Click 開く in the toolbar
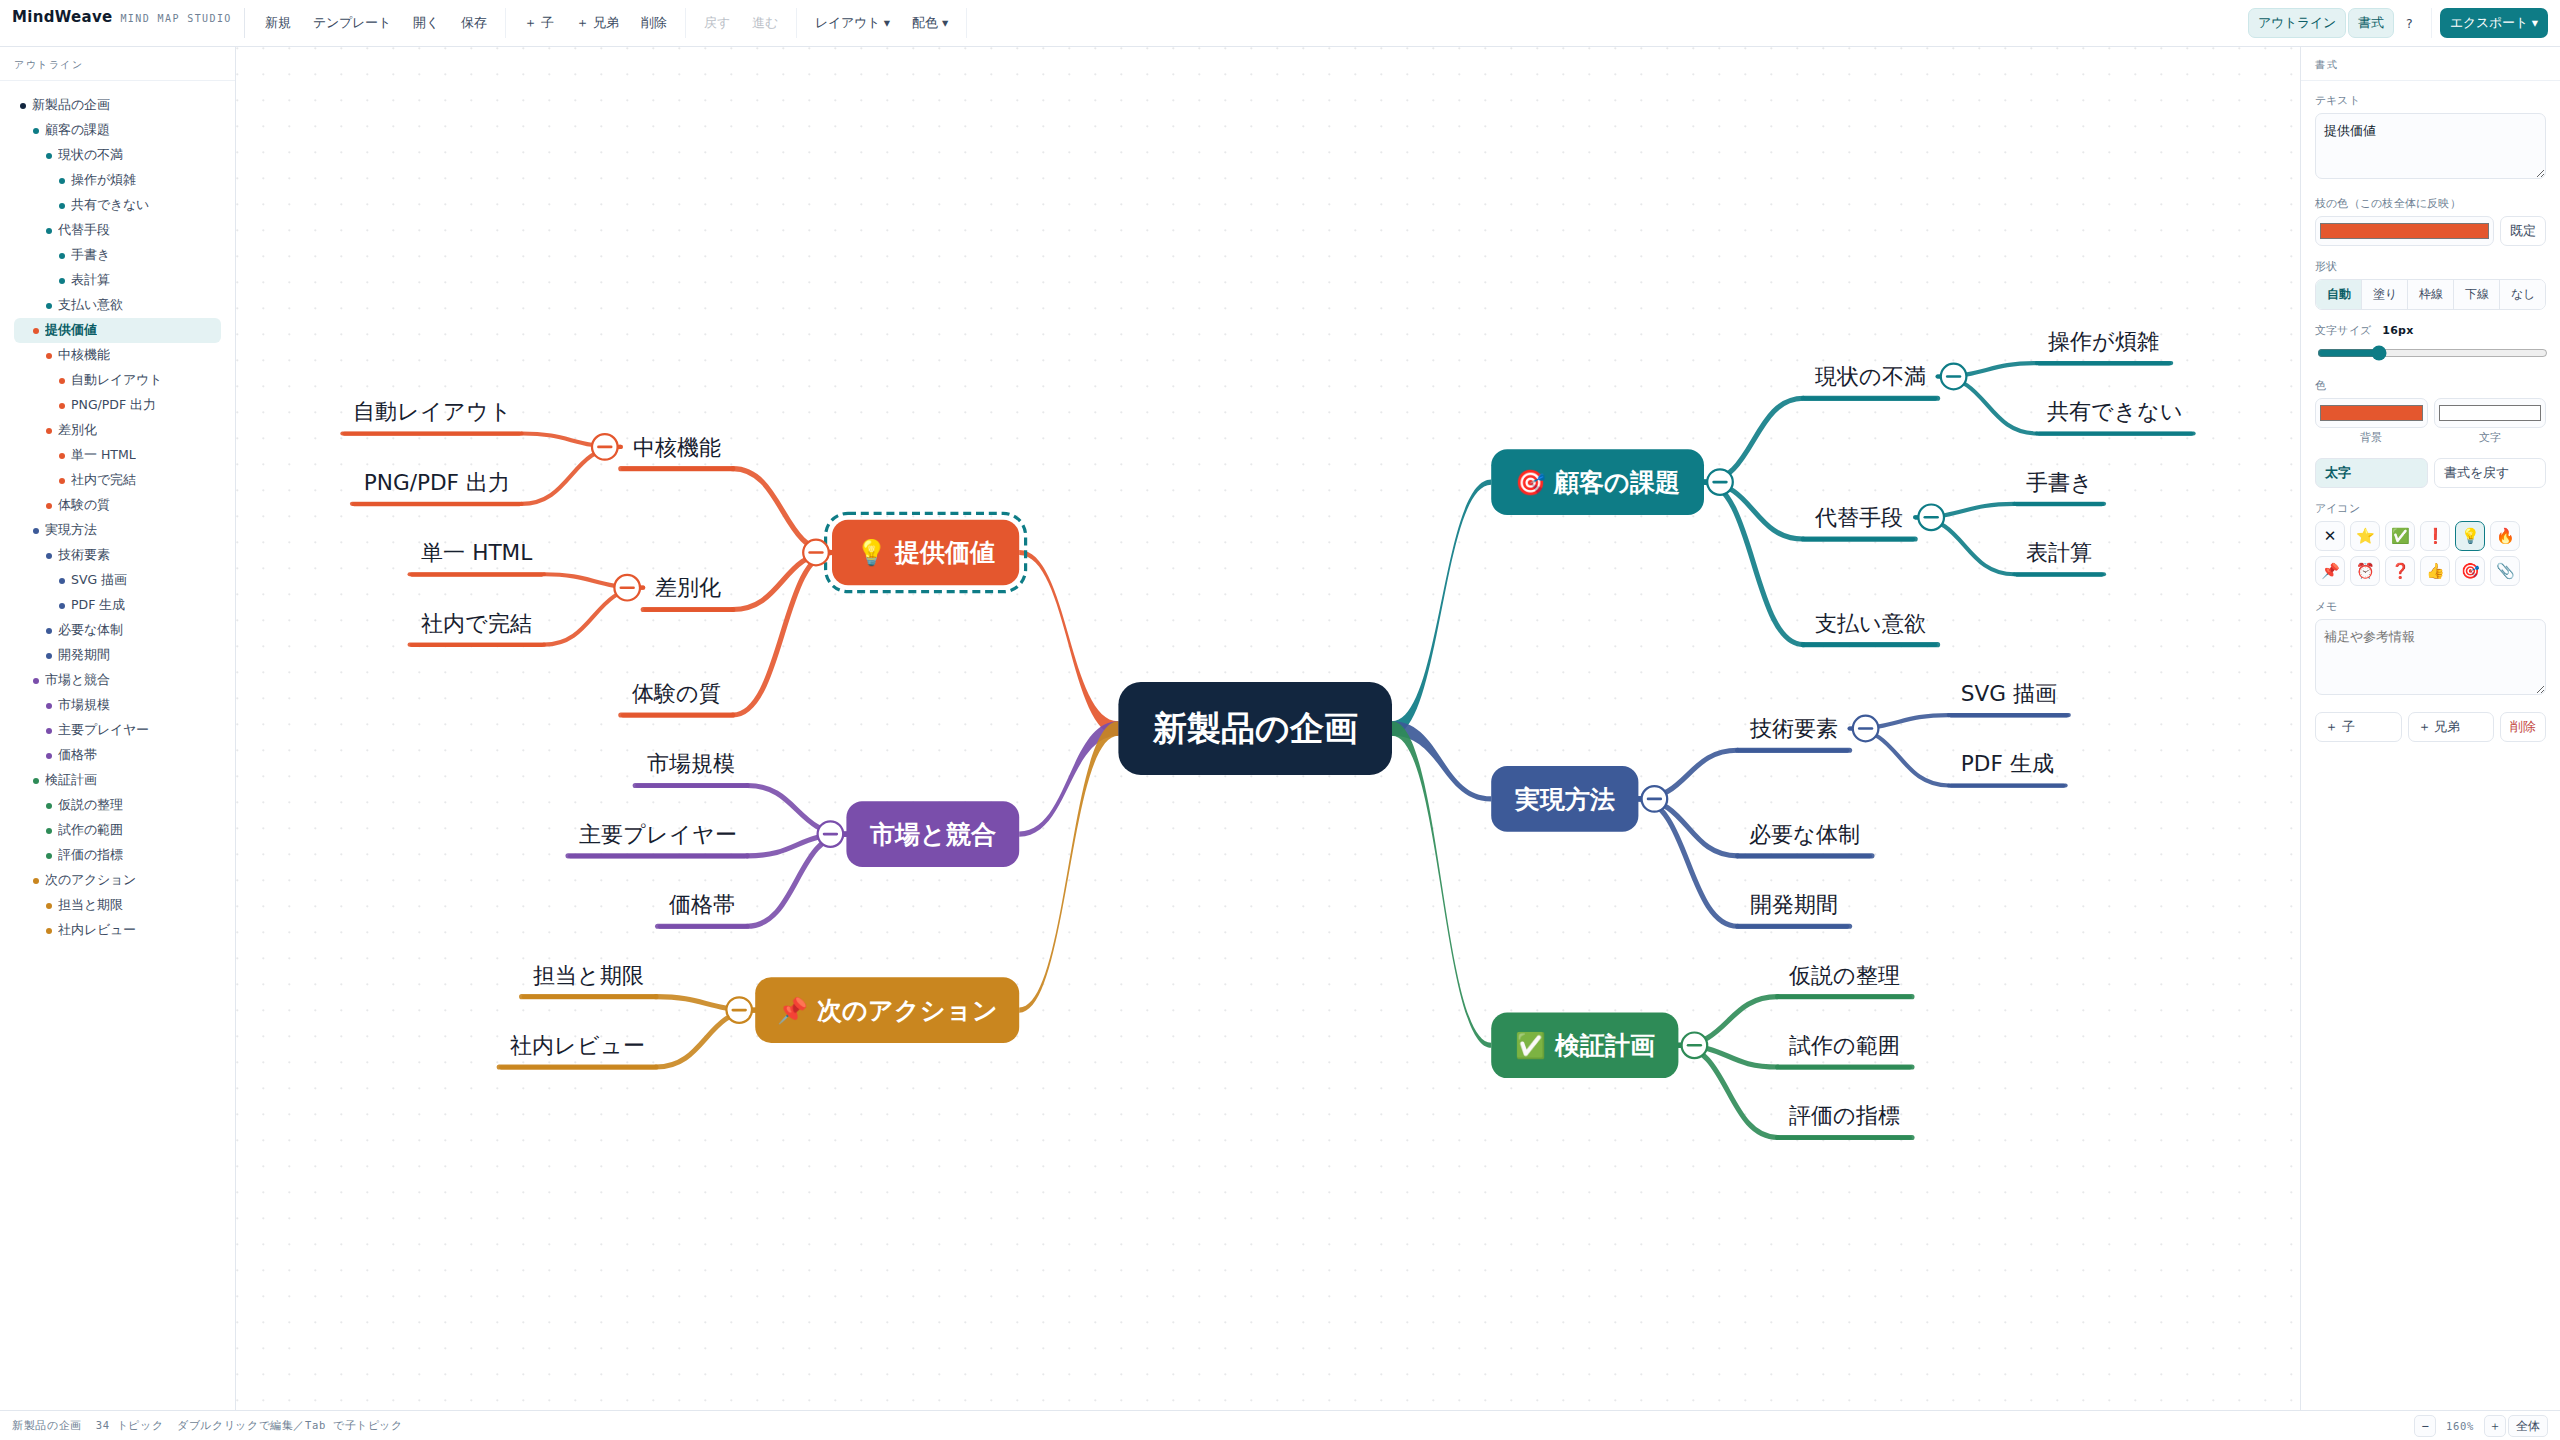This screenshot has height=1440, width=2560. point(425,23)
